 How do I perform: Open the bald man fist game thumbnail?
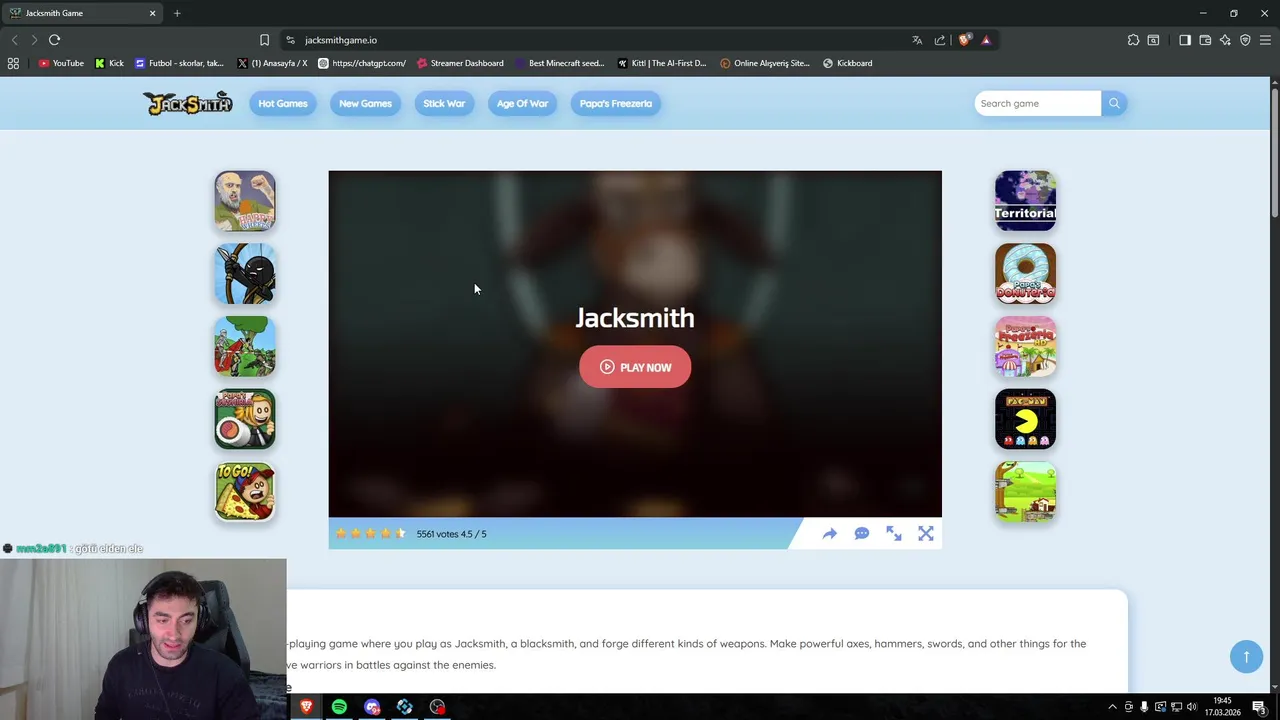245,201
